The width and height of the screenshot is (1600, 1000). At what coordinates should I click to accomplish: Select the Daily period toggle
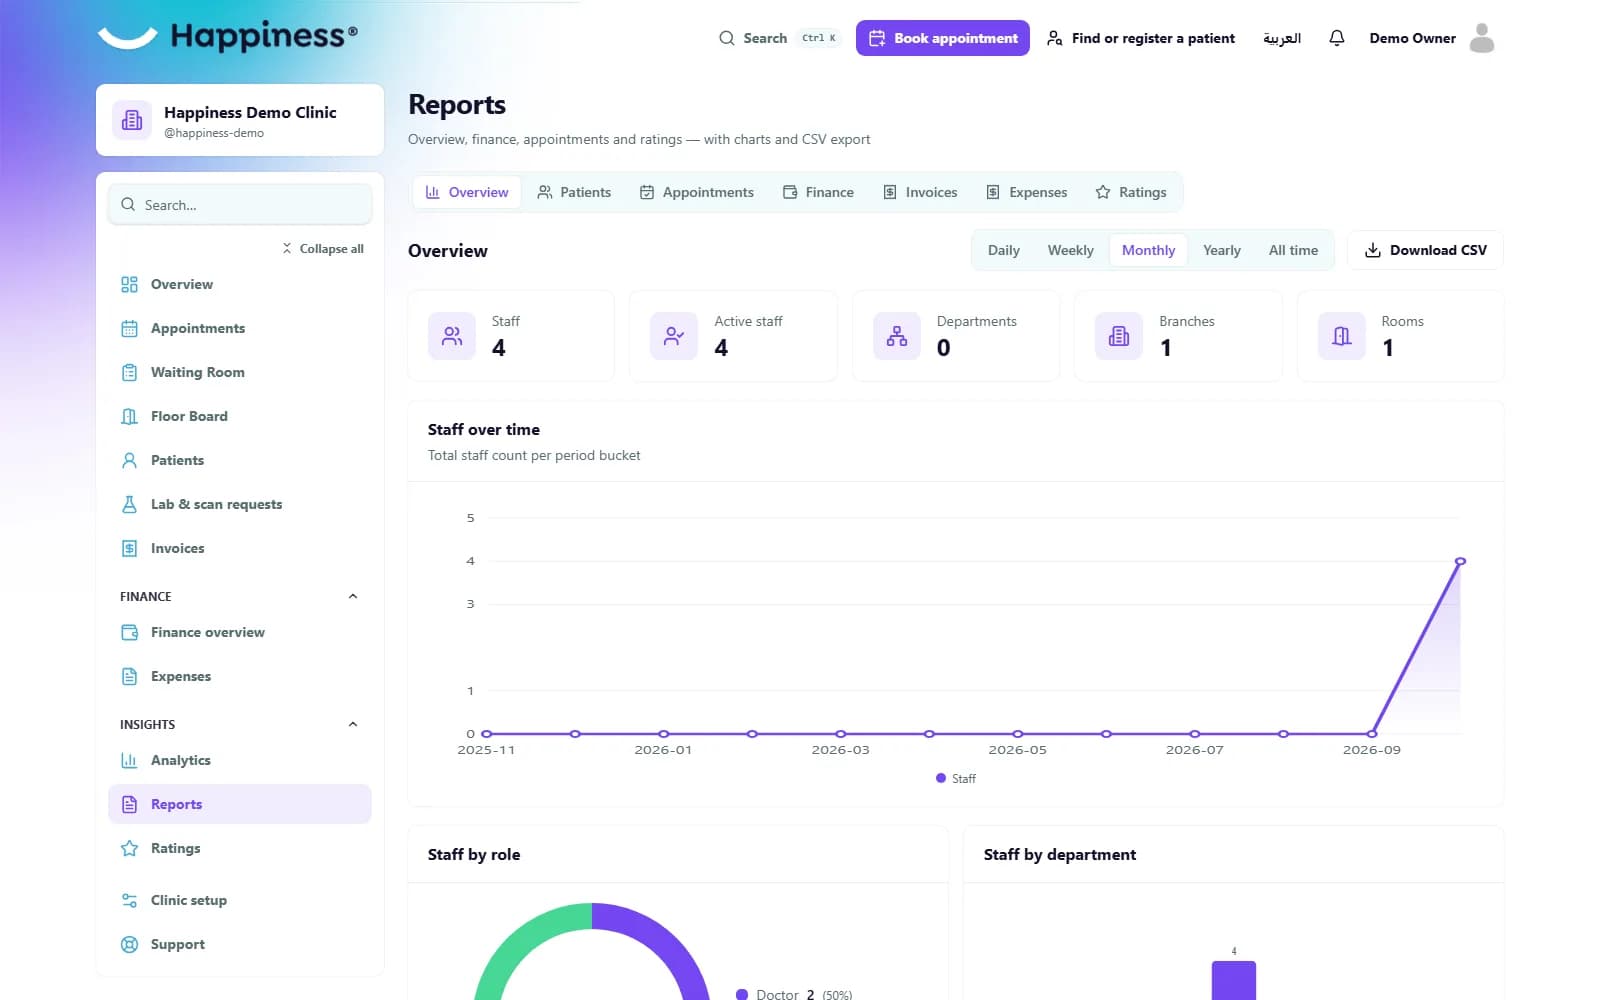click(x=1003, y=250)
